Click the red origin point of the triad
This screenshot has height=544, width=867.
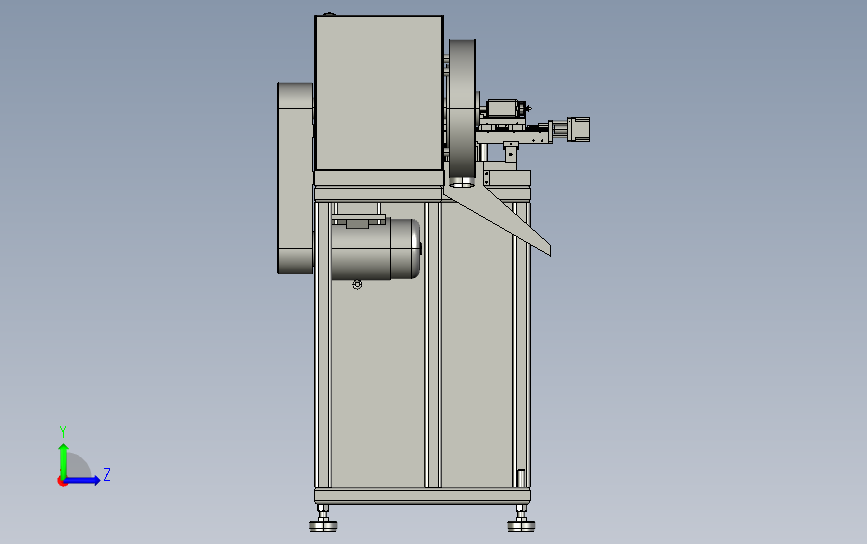click(x=62, y=482)
